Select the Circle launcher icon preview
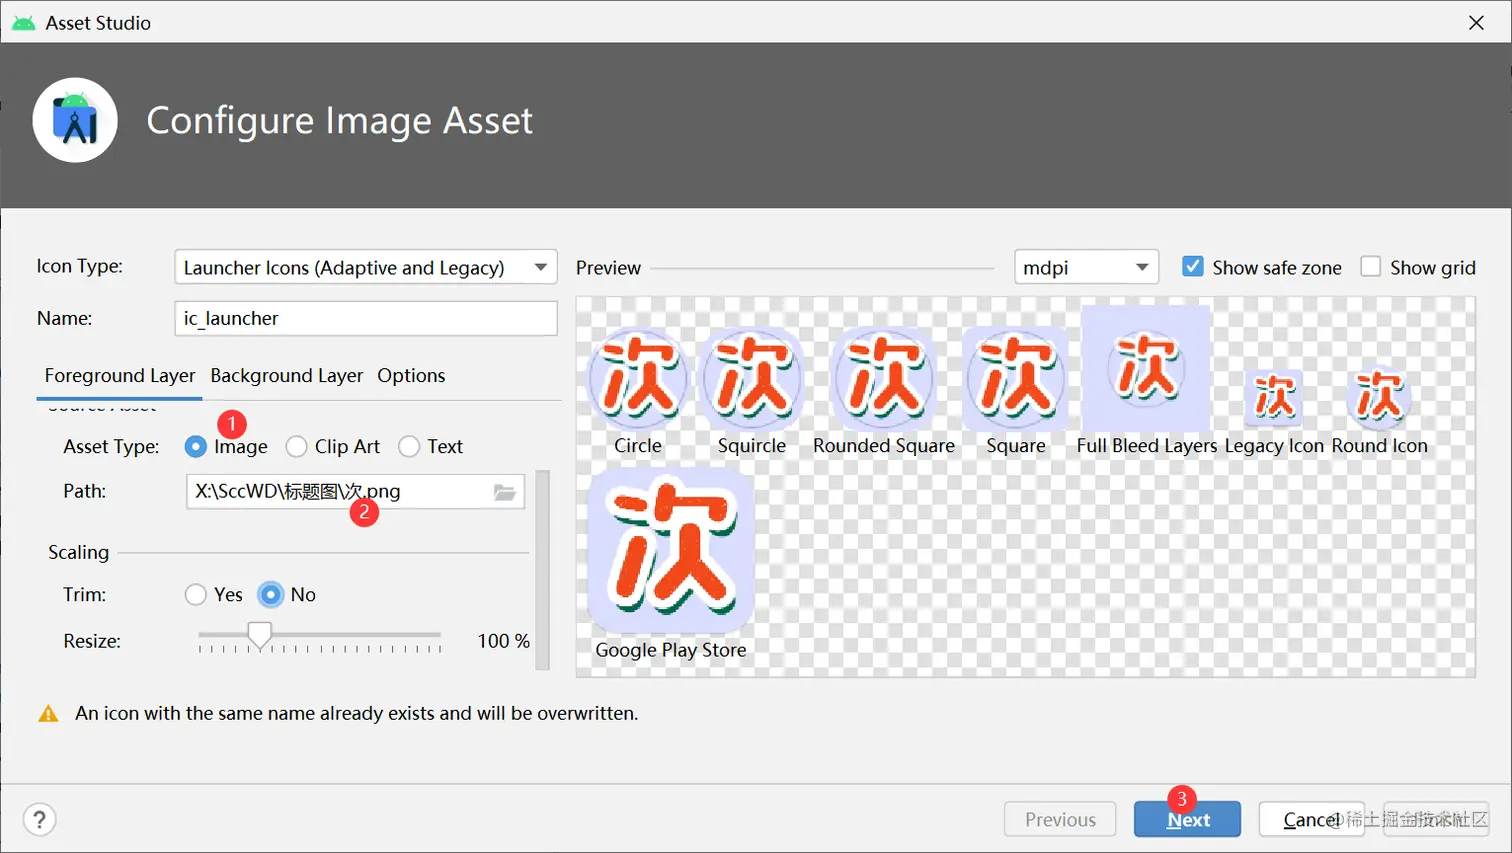 tap(637, 378)
